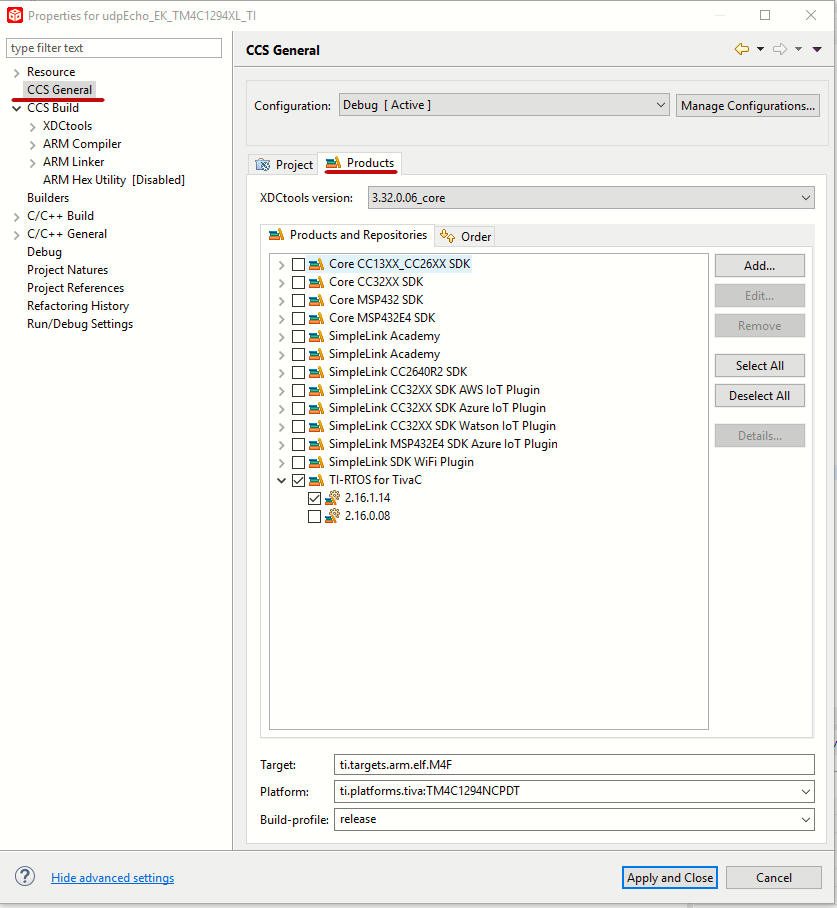Screen dimensions: 837x908
Task: Select CCS General in the tree
Action: (x=60, y=90)
